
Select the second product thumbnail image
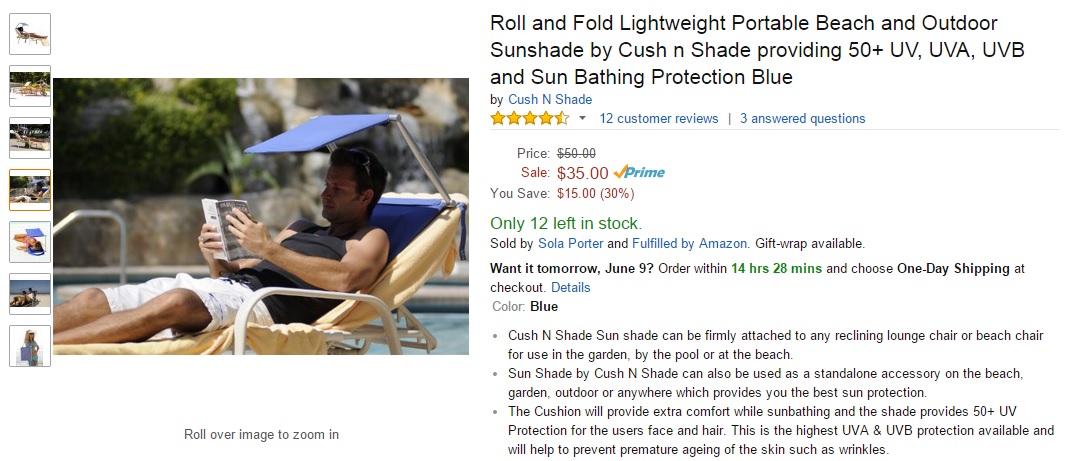[30, 86]
